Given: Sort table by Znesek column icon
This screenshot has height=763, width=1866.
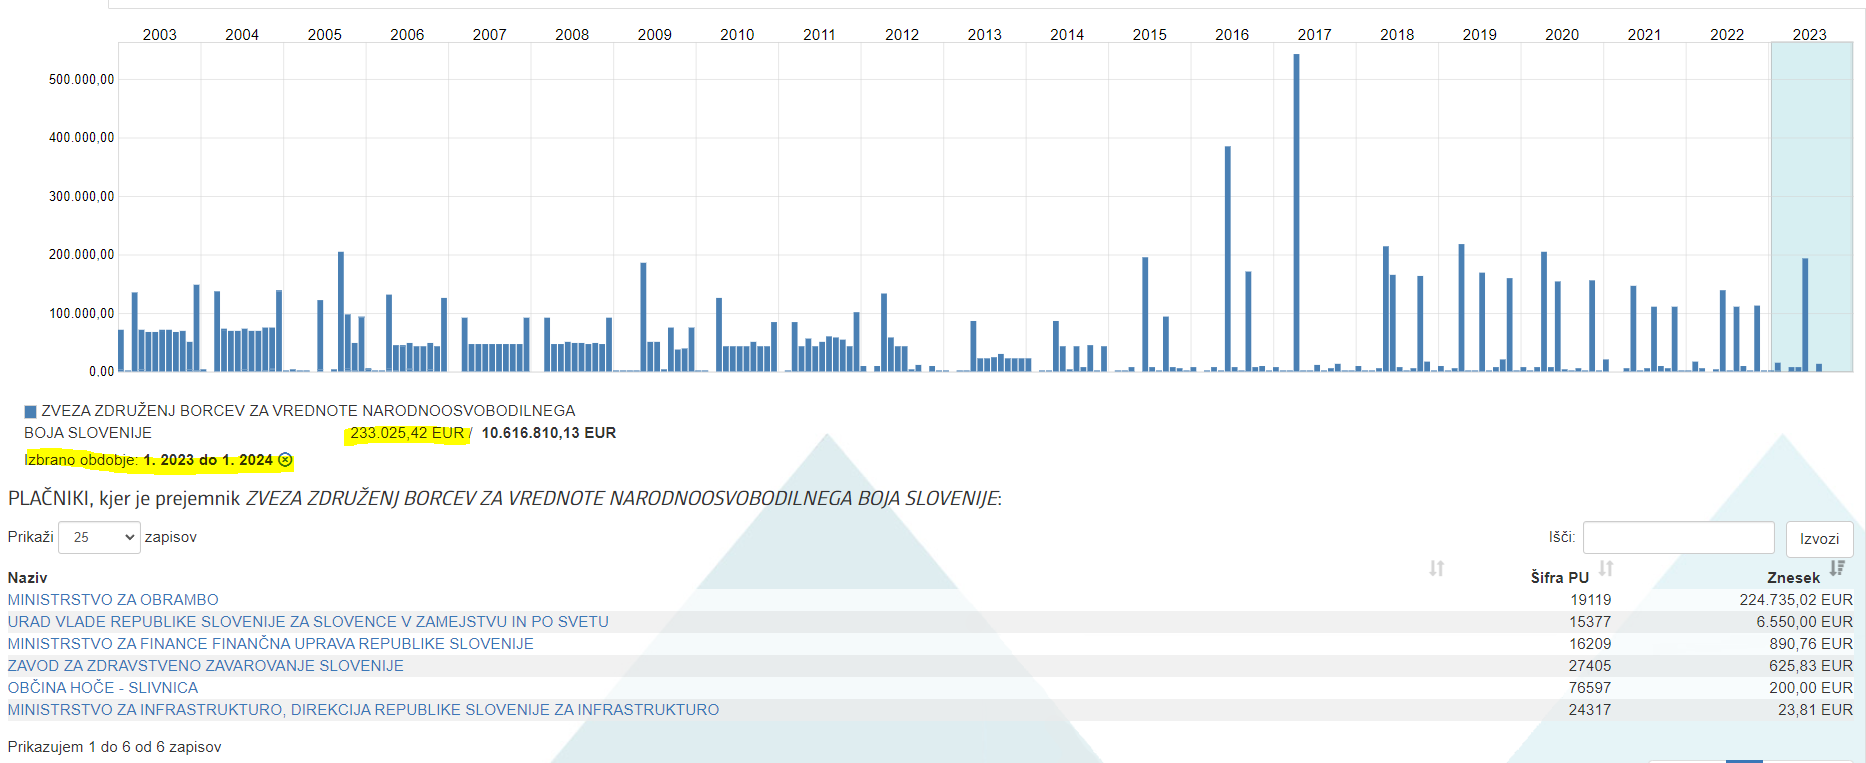Looking at the screenshot, I should tap(1837, 568).
